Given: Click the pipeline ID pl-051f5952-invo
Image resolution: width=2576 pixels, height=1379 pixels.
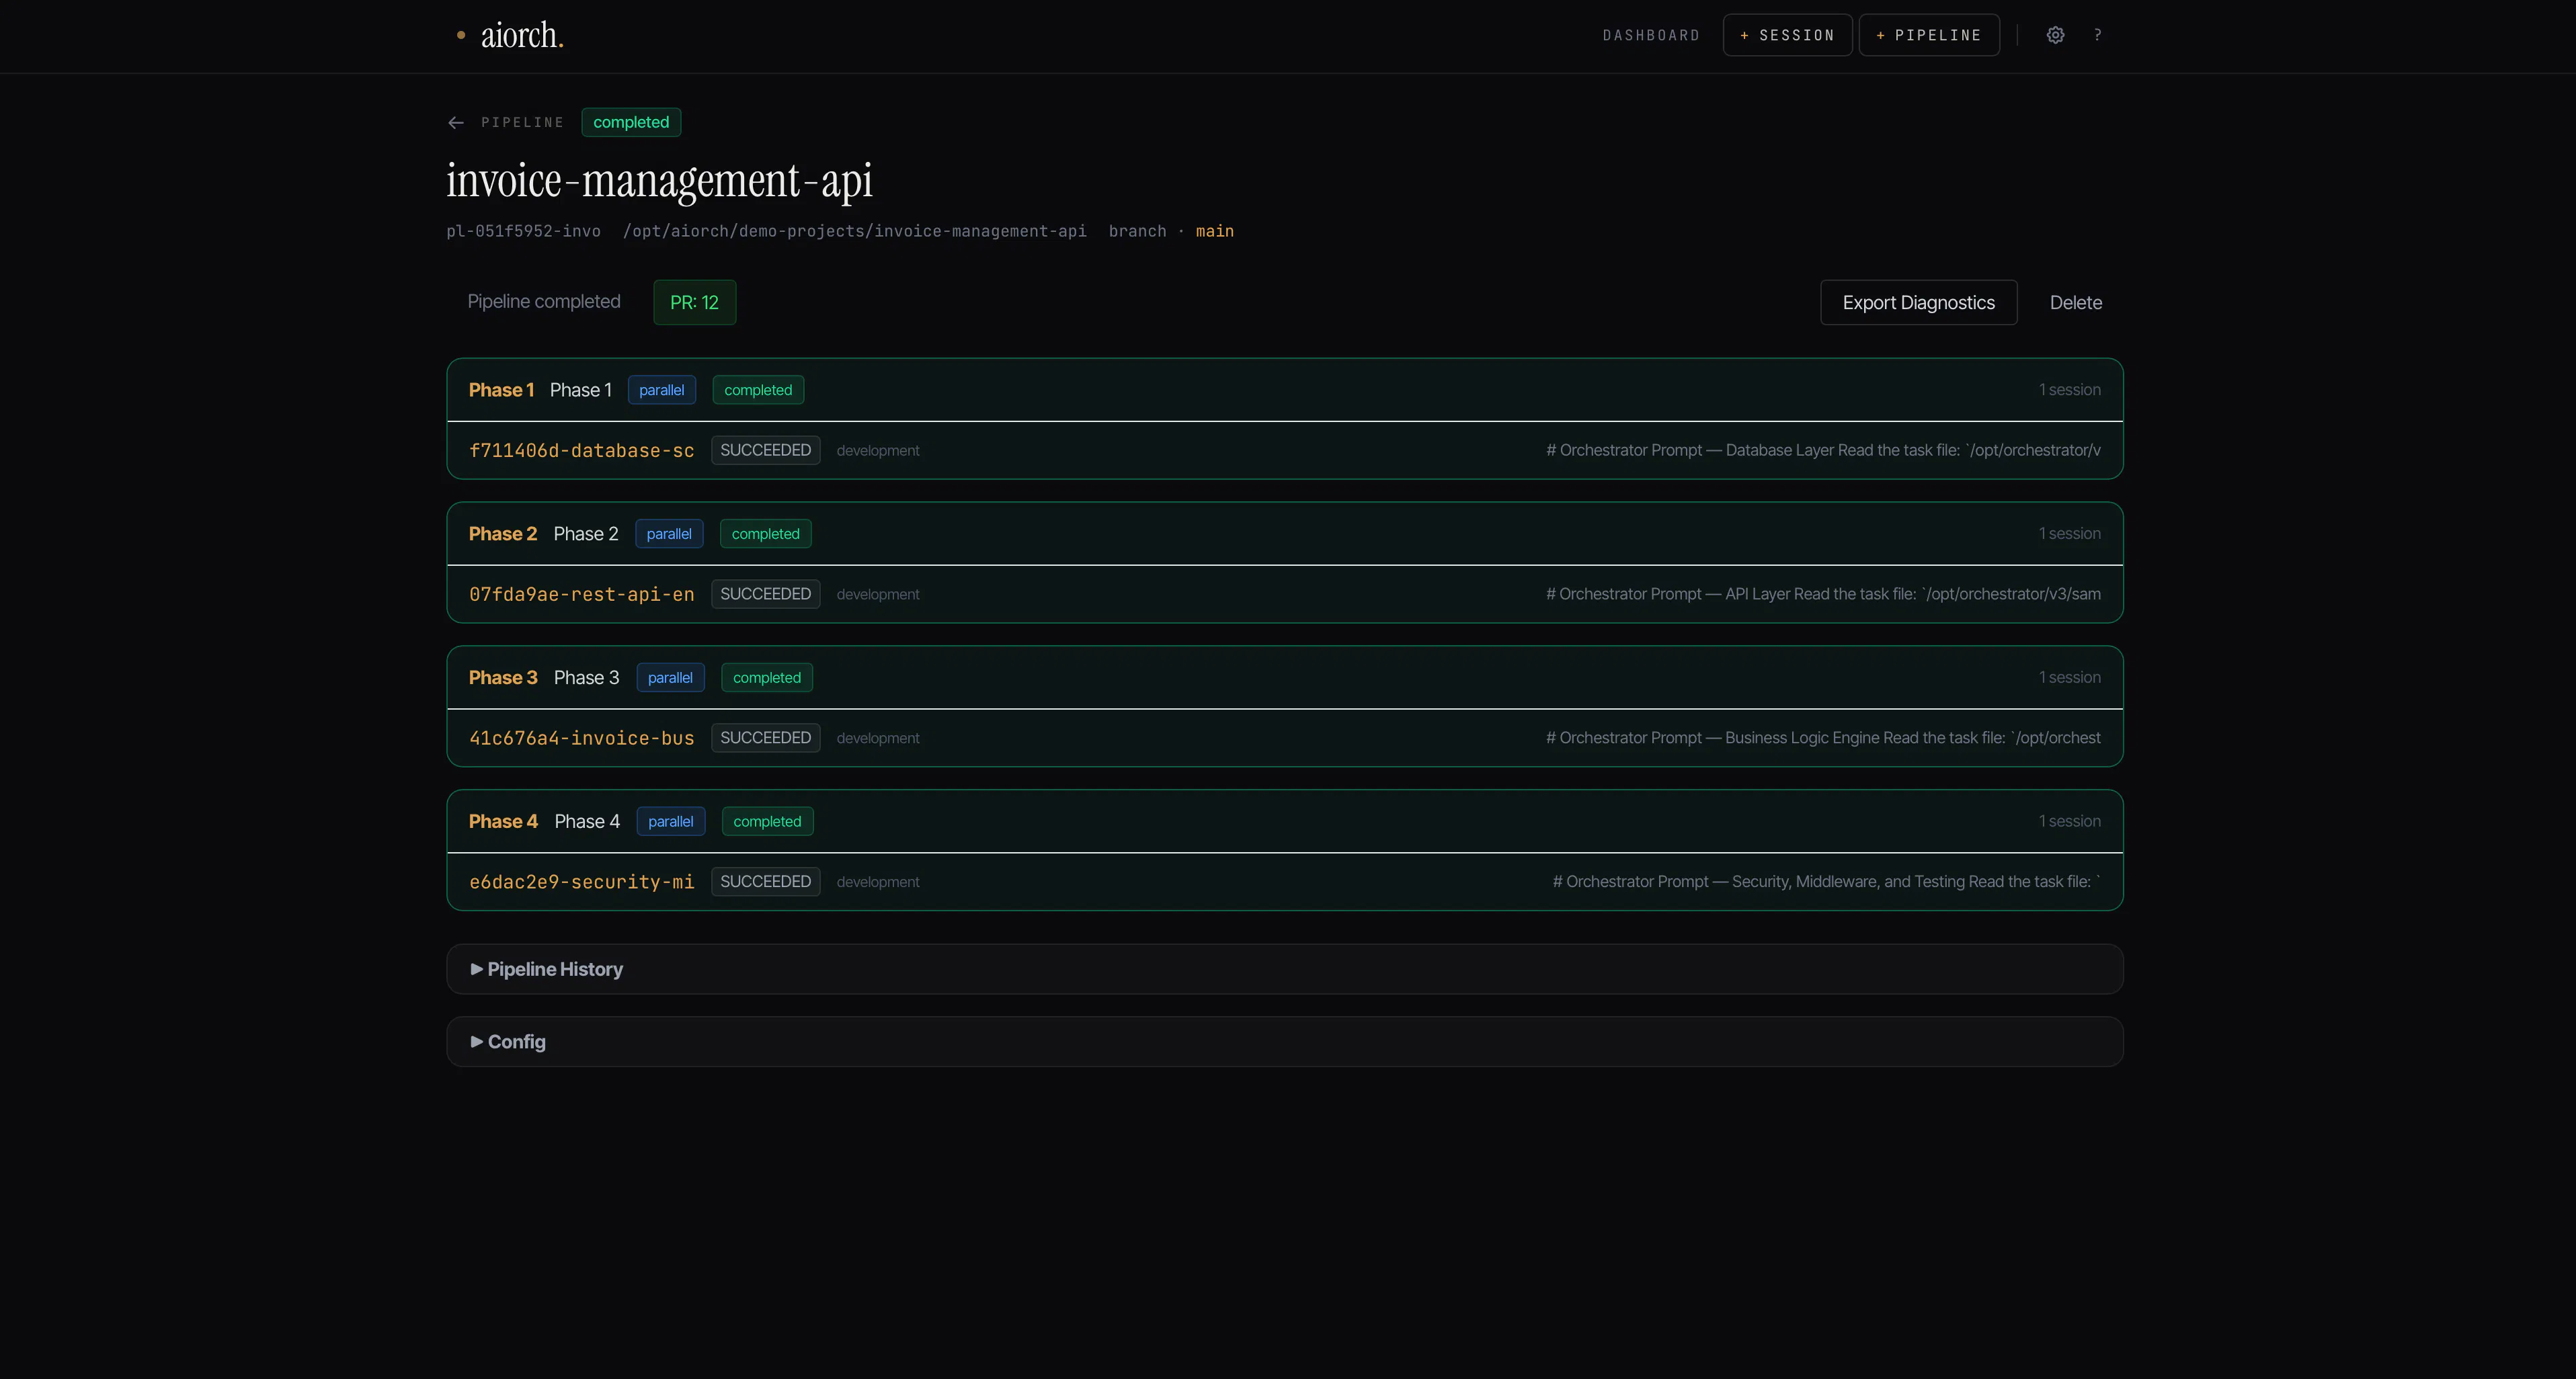Looking at the screenshot, I should (x=524, y=231).
